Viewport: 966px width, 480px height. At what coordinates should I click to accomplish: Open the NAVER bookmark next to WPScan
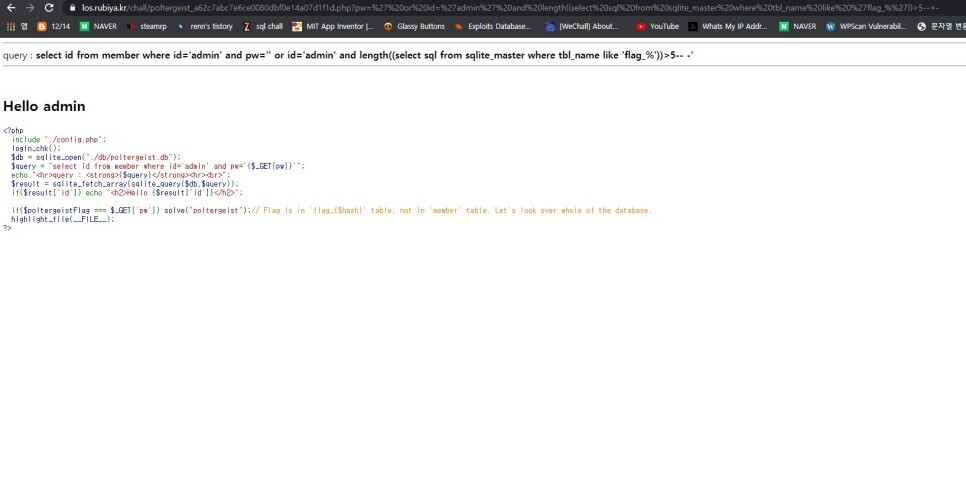(x=798, y=26)
